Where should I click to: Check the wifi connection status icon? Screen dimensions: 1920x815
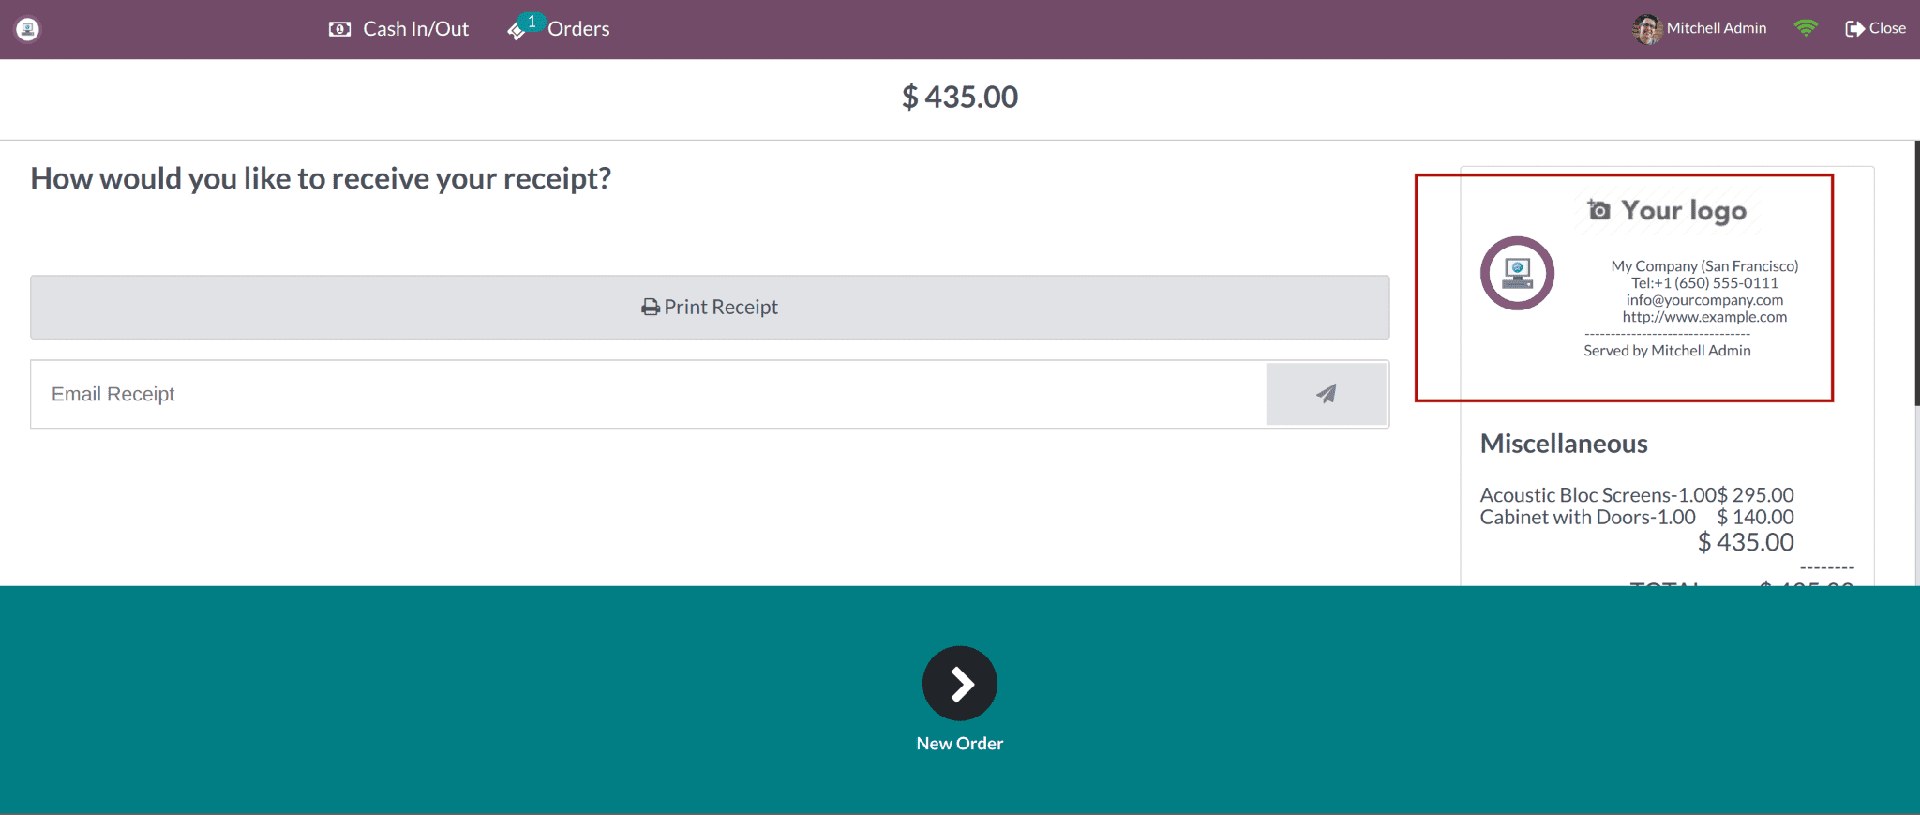tap(1806, 28)
